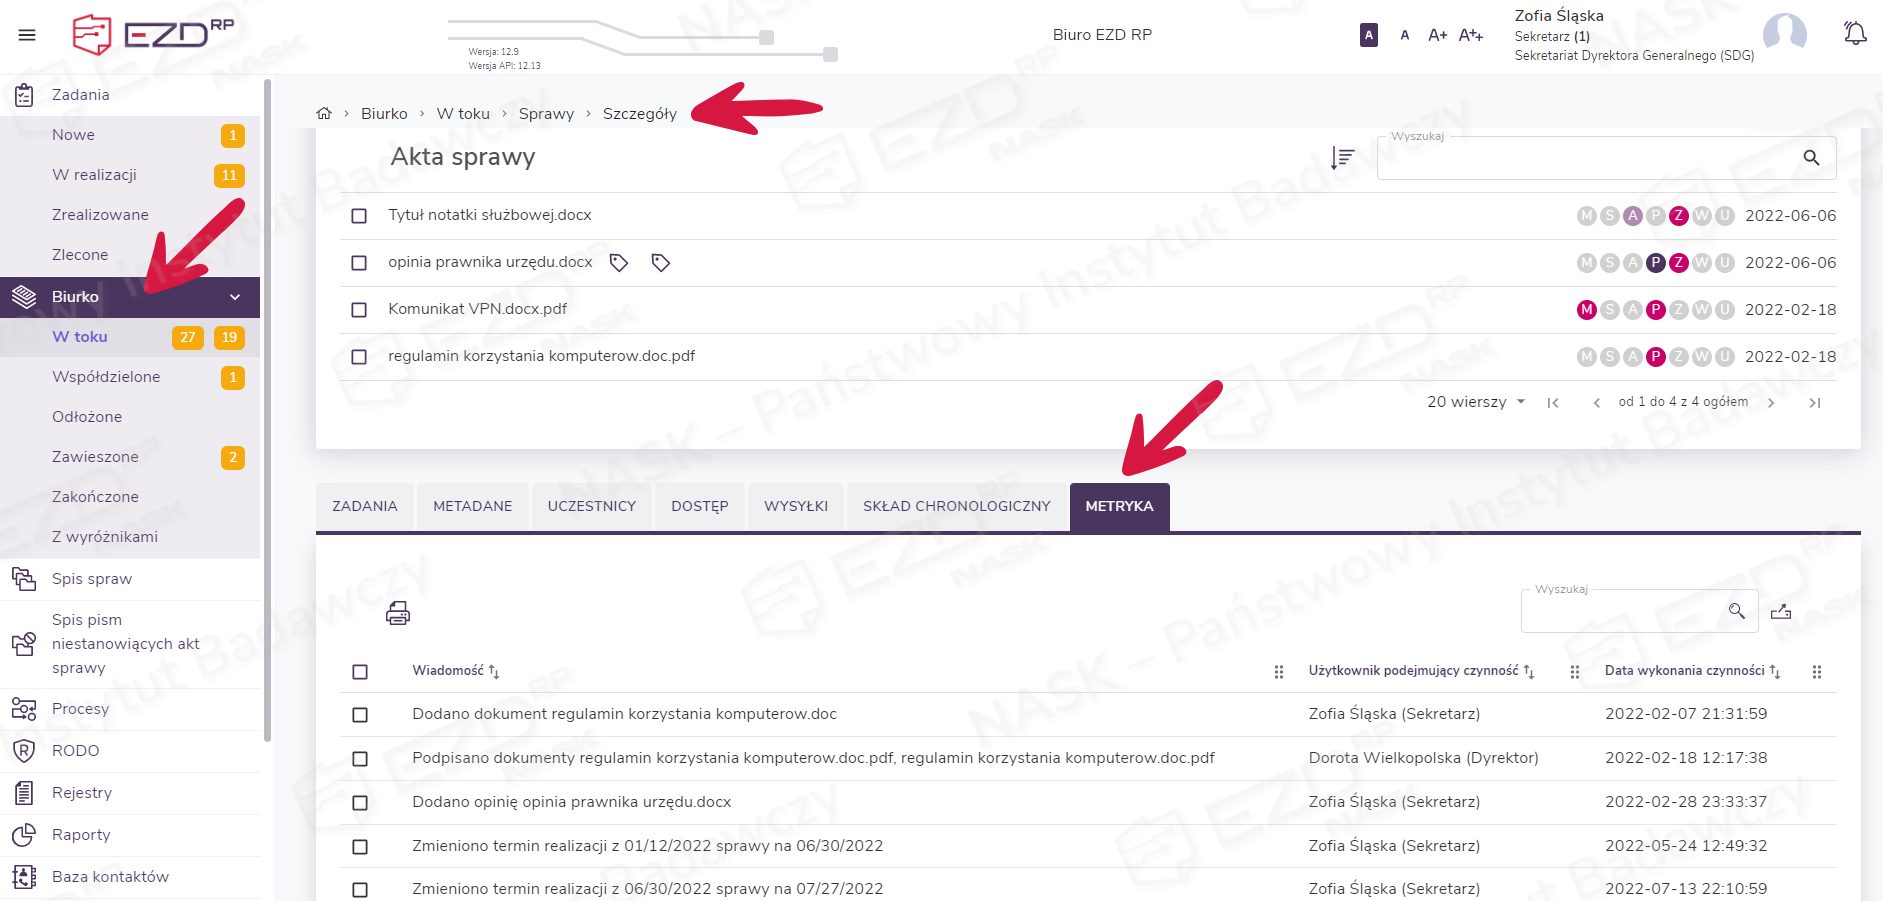1883x901 pixels.
Task: Check the Komunikat VPN.docx.pdf checkbox
Action: (359, 310)
